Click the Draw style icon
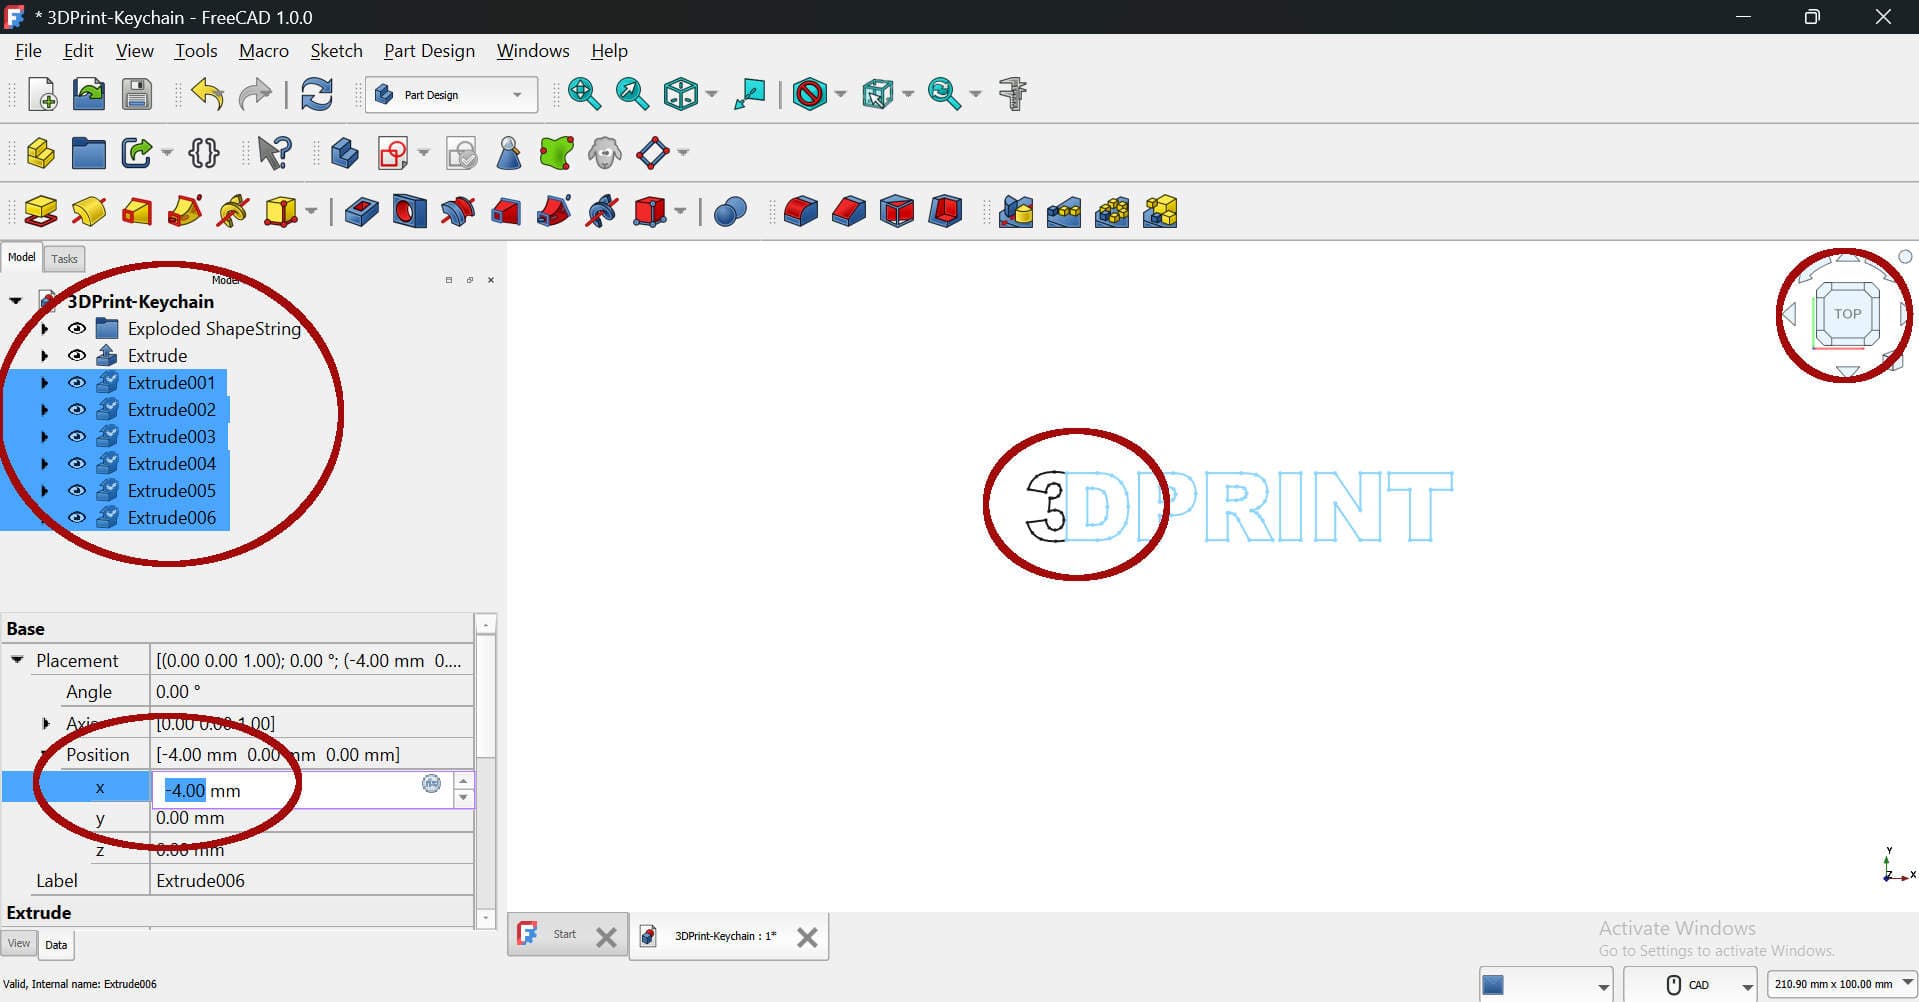This screenshot has height=1002, width=1919. (x=810, y=94)
